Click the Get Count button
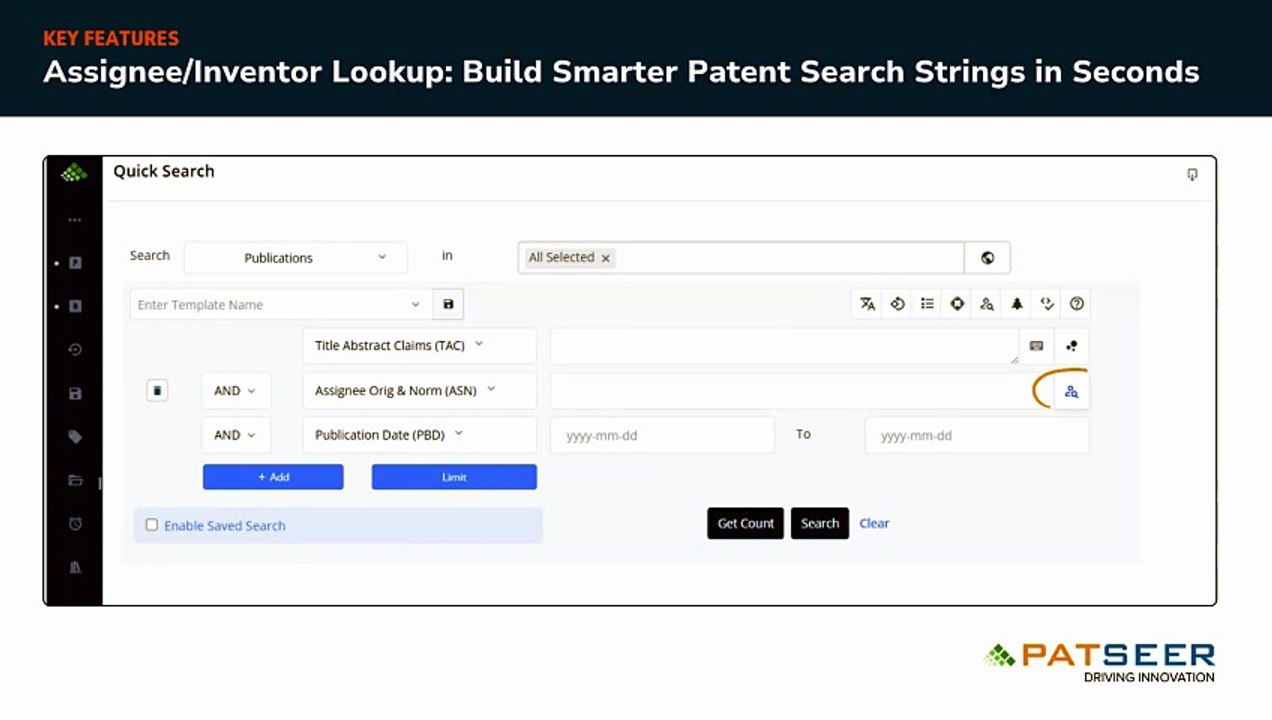The width and height of the screenshot is (1272, 720). click(x=746, y=523)
